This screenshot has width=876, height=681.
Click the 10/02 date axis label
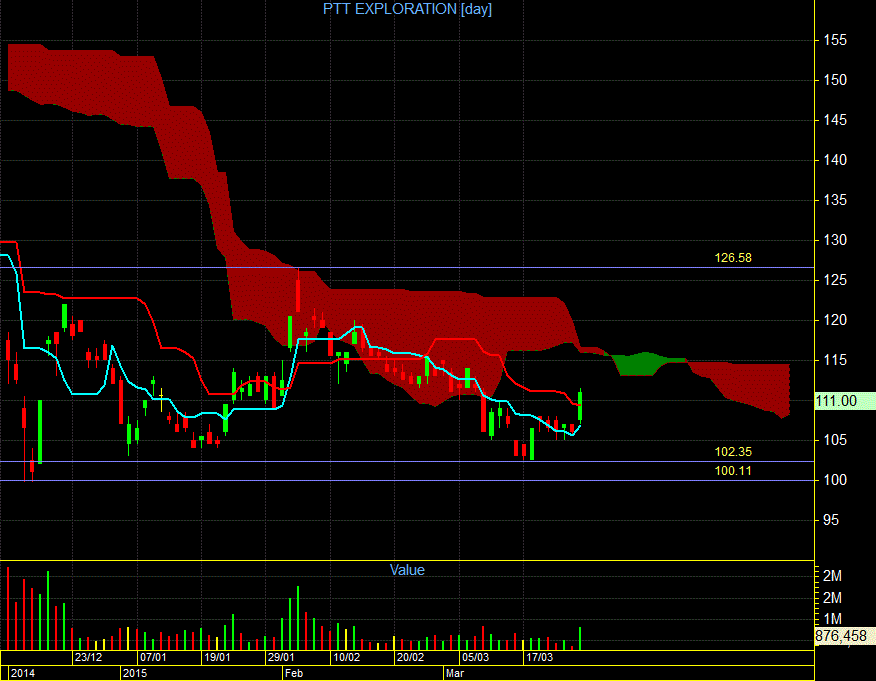coord(346,658)
